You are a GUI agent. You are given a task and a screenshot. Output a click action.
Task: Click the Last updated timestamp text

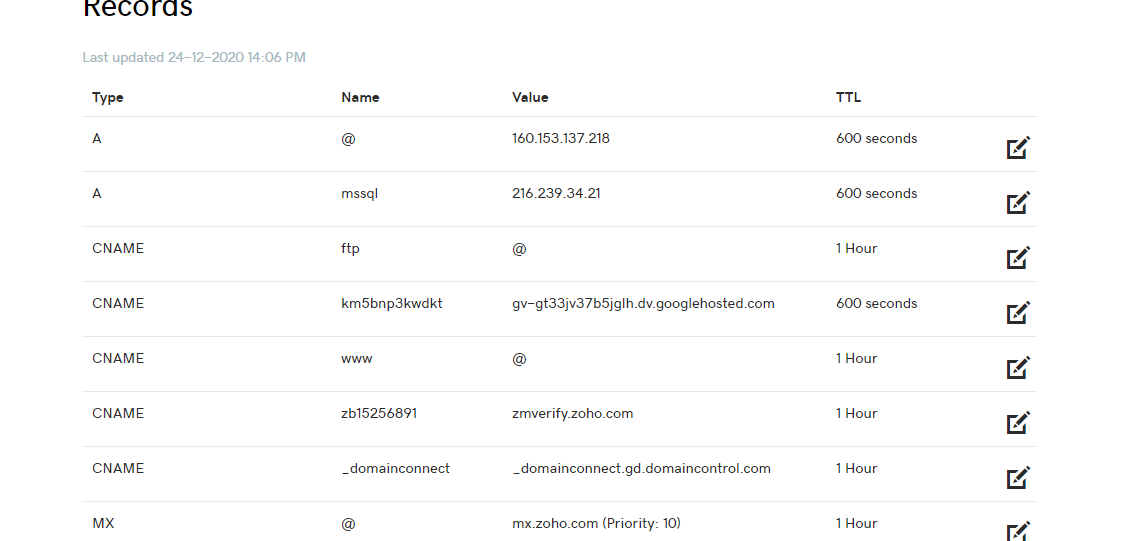point(194,57)
